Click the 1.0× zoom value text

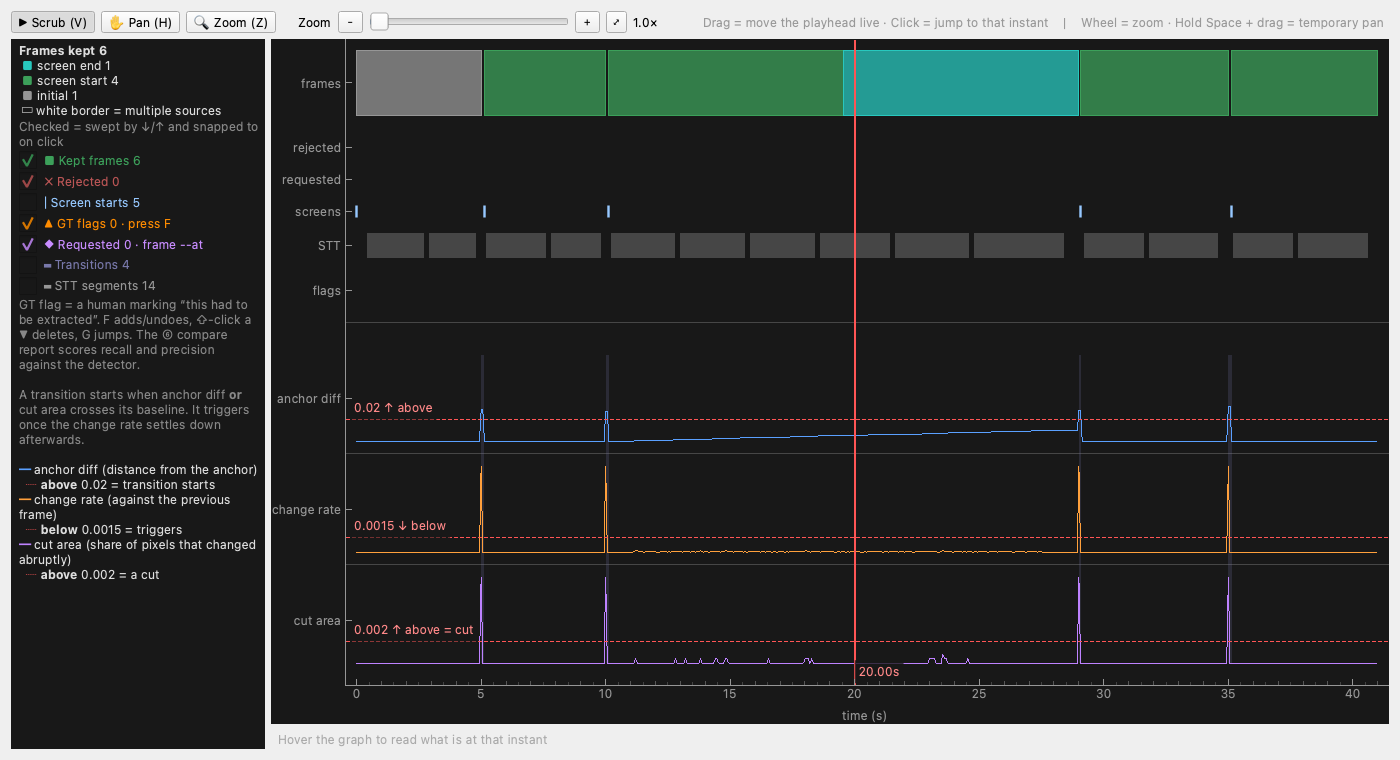tap(645, 22)
